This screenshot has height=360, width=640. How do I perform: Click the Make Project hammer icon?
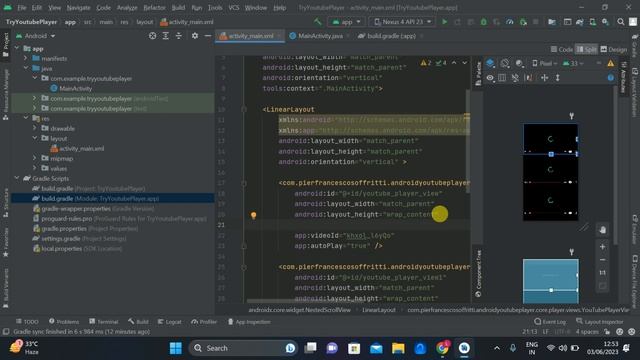pos(318,22)
